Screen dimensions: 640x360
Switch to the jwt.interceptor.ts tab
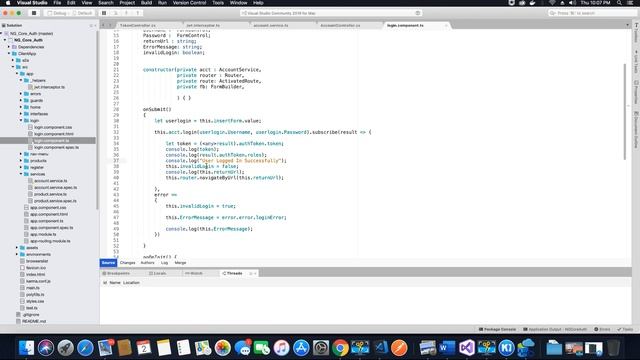coord(203,25)
